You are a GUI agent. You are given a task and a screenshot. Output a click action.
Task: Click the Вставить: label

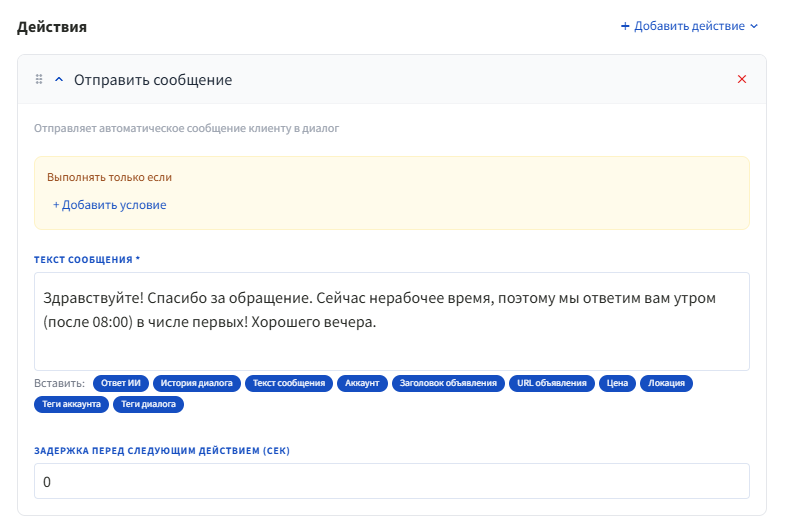[x=59, y=383]
